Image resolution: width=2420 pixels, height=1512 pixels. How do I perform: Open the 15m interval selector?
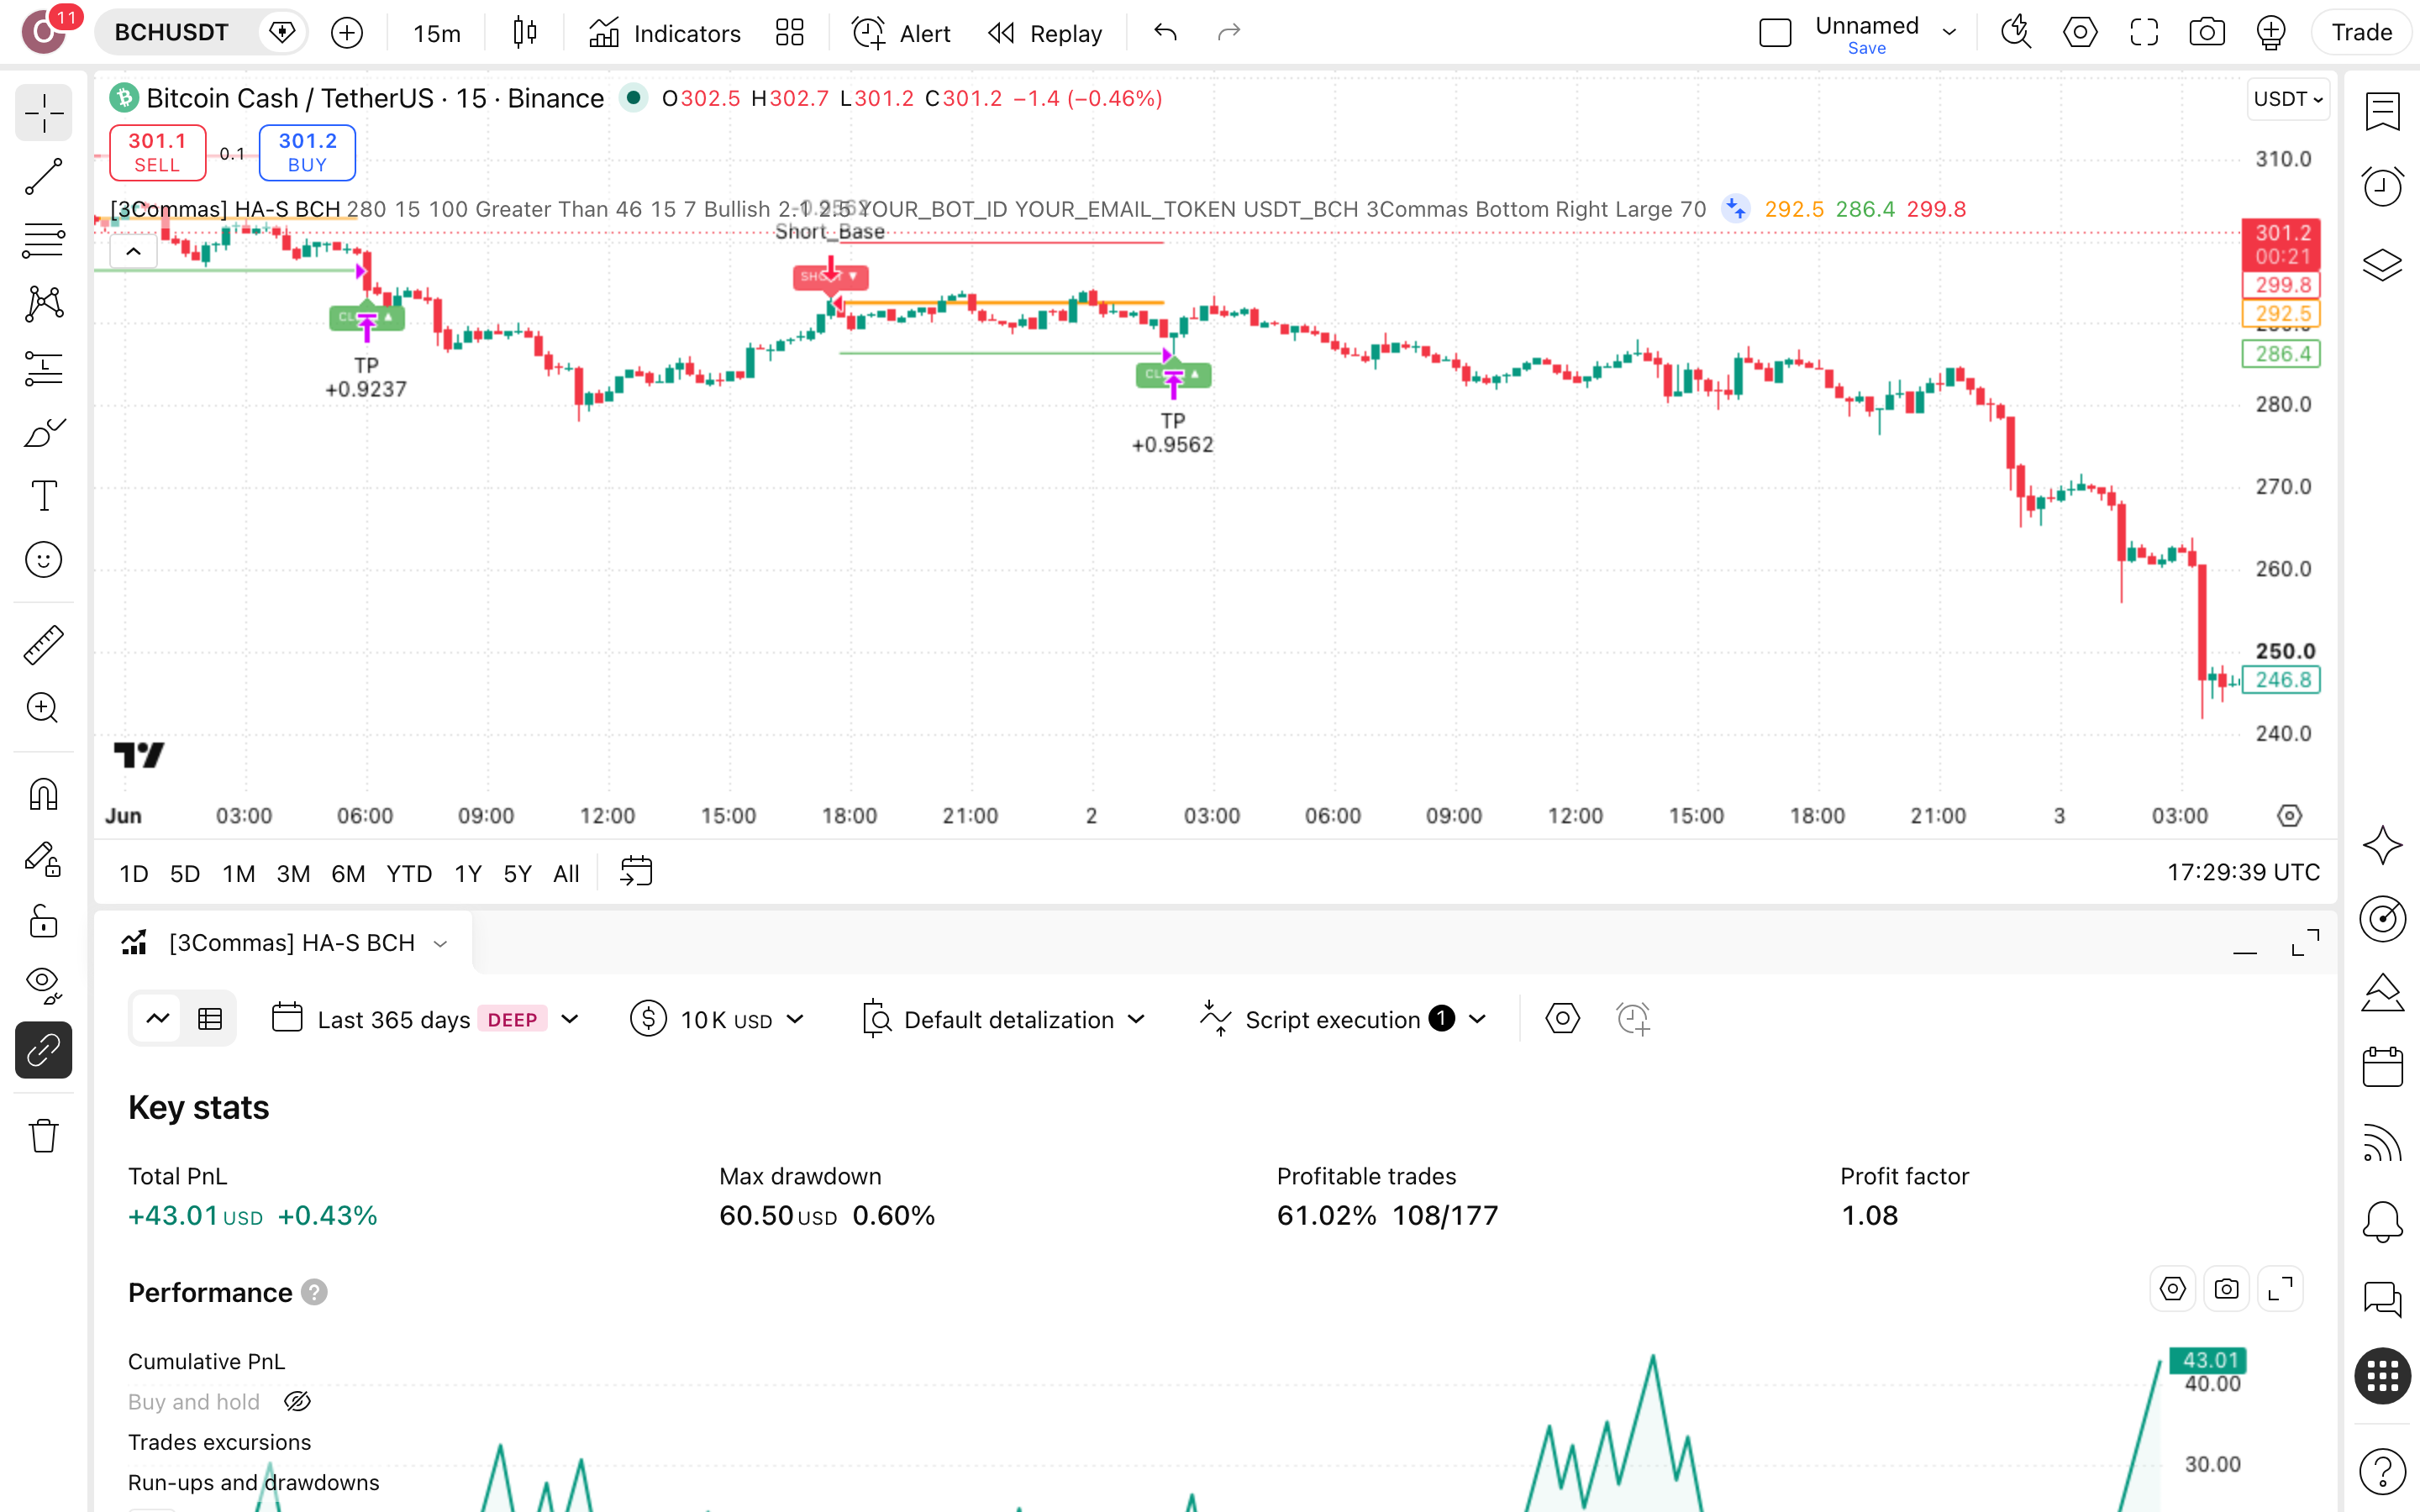tap(437, 33)
